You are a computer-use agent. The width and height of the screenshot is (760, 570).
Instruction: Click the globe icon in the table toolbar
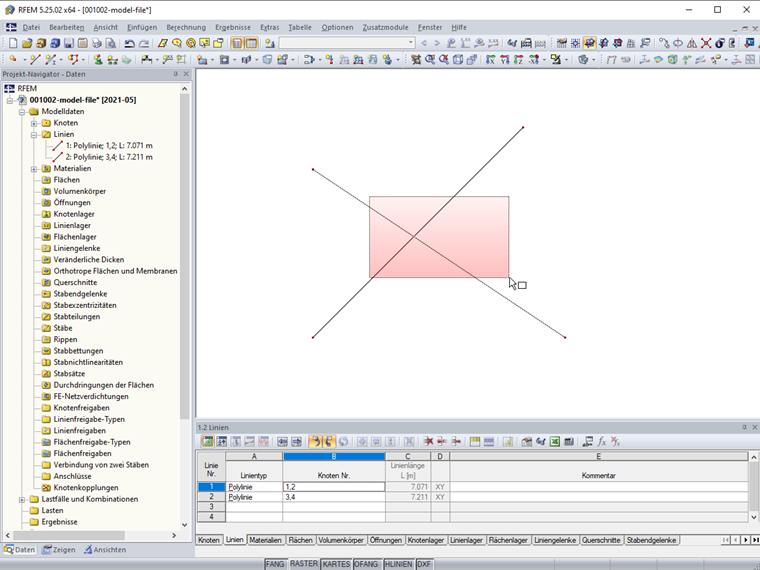pyautogui.click(x=343, y=442)
